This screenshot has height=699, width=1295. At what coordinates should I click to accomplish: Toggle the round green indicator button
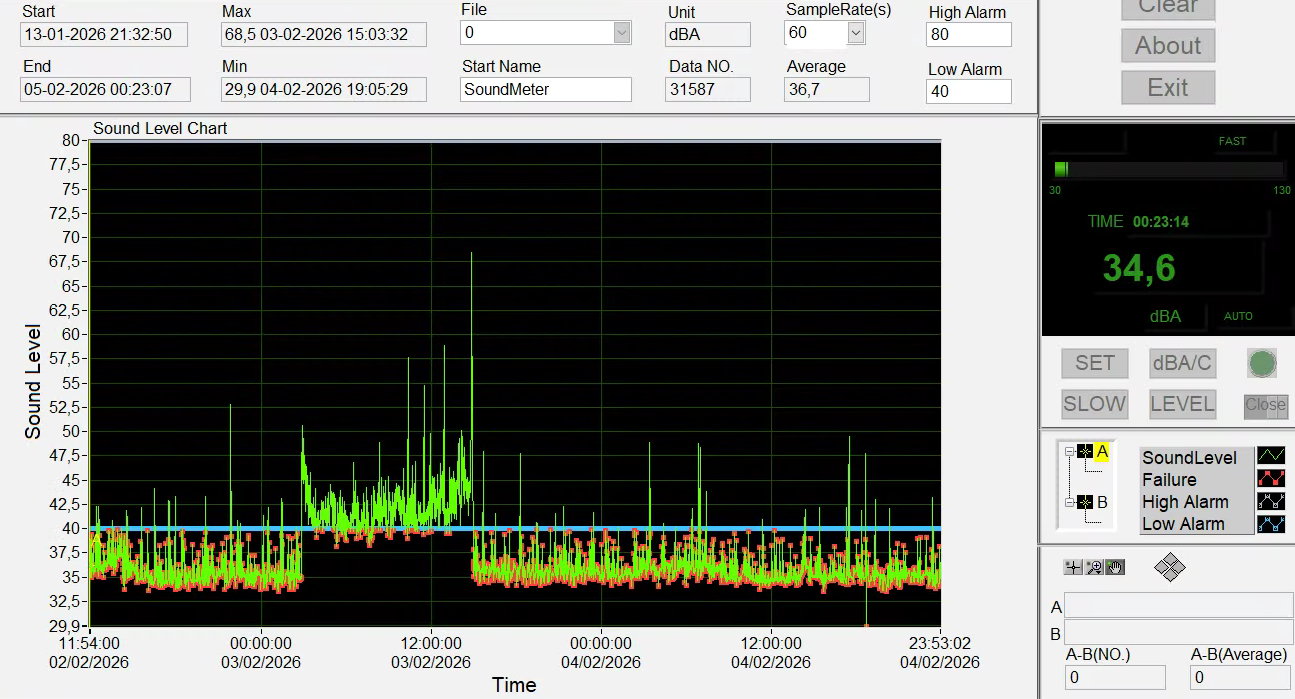(1262, 364)
